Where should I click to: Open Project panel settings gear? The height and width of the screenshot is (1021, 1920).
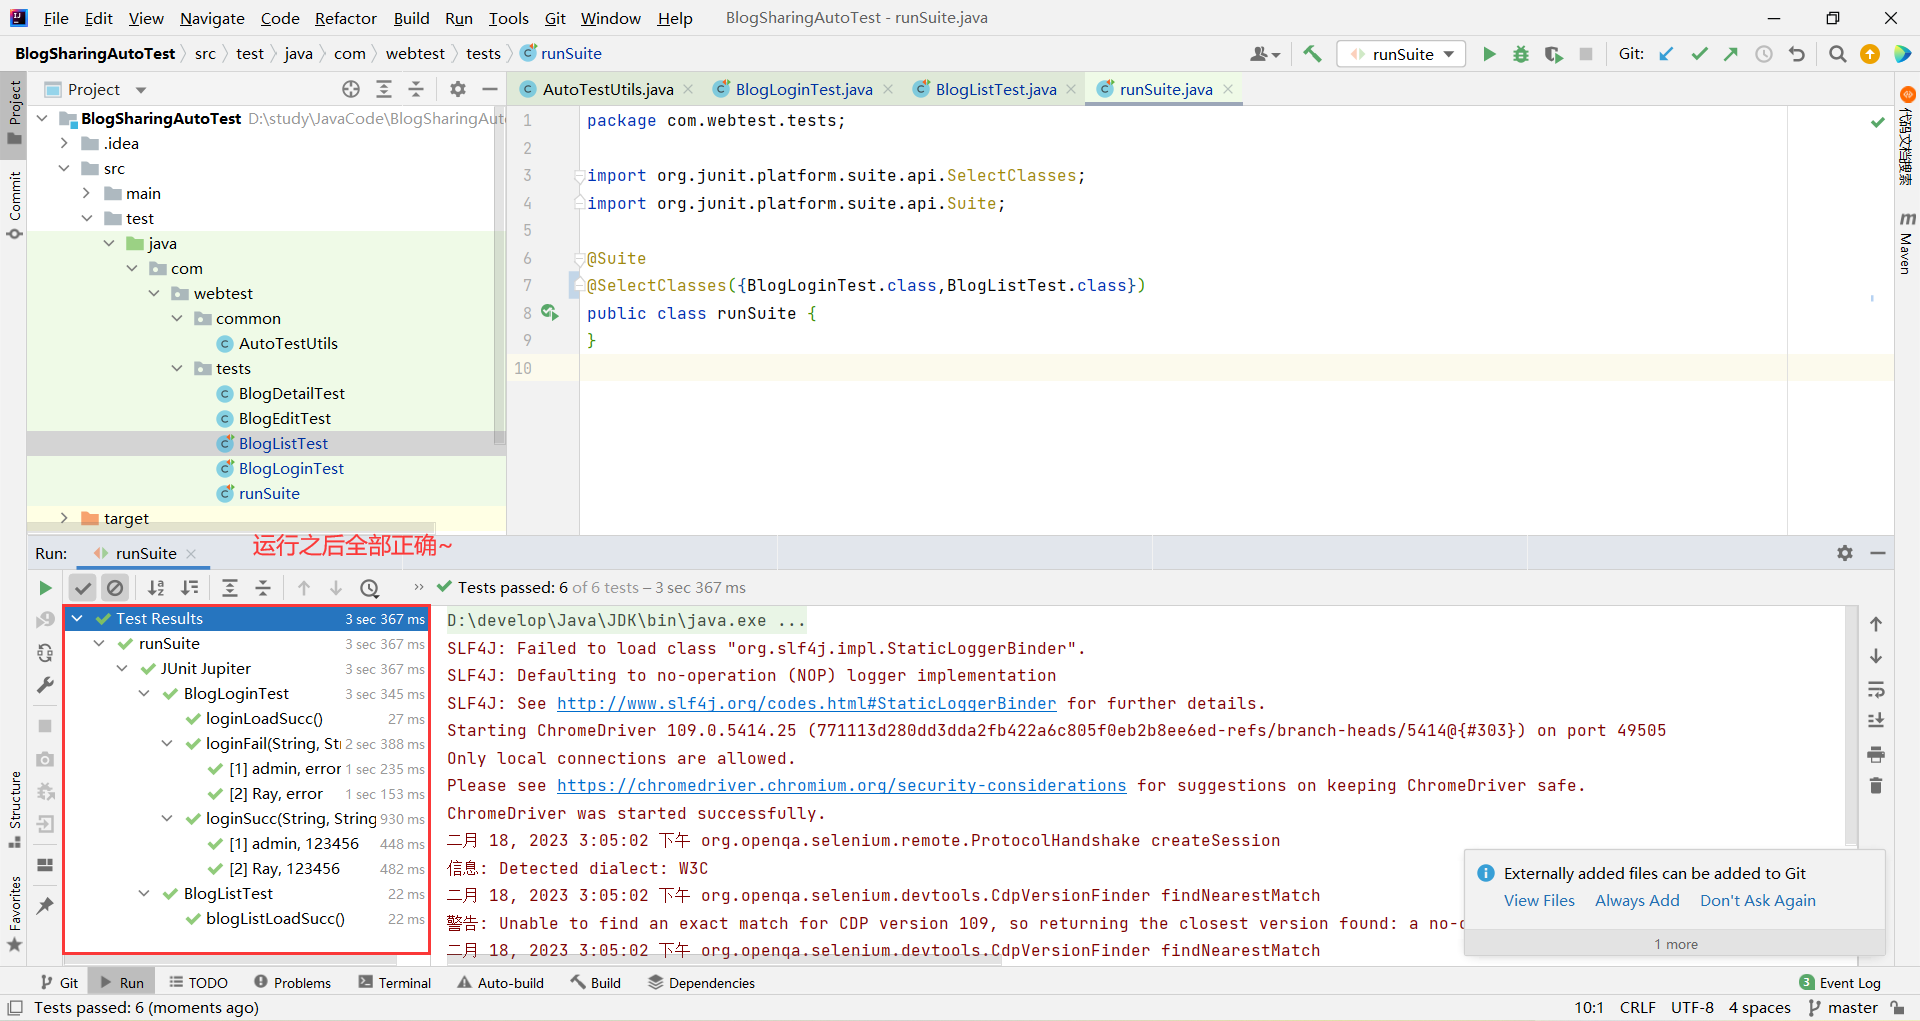click(x=458, y=89)
